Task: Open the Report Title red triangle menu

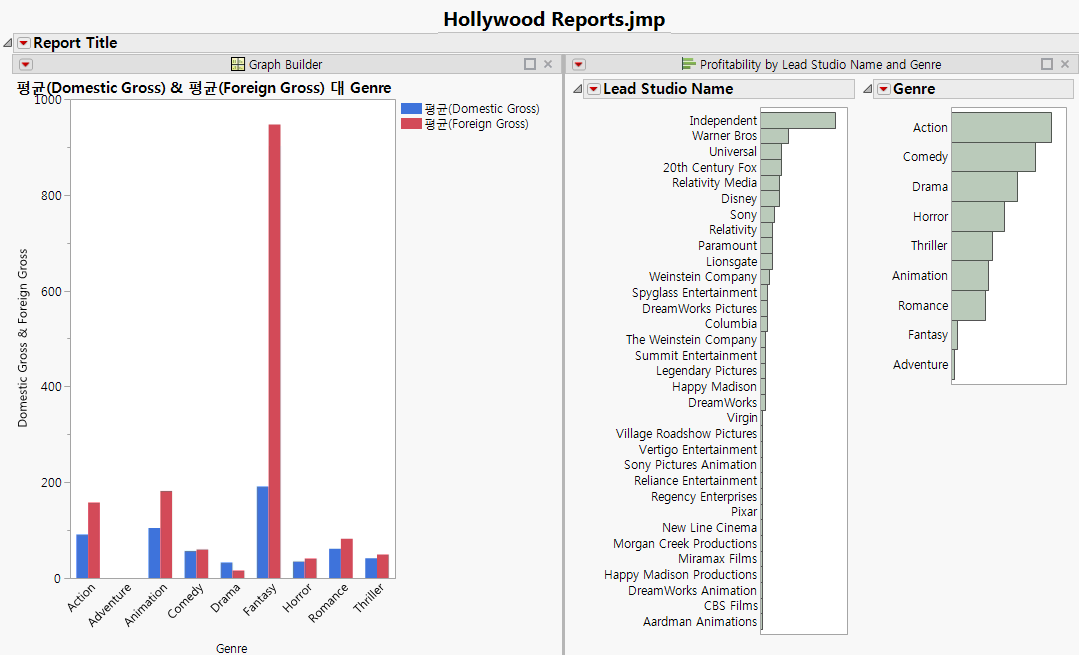Action: (x=24, y=43)
